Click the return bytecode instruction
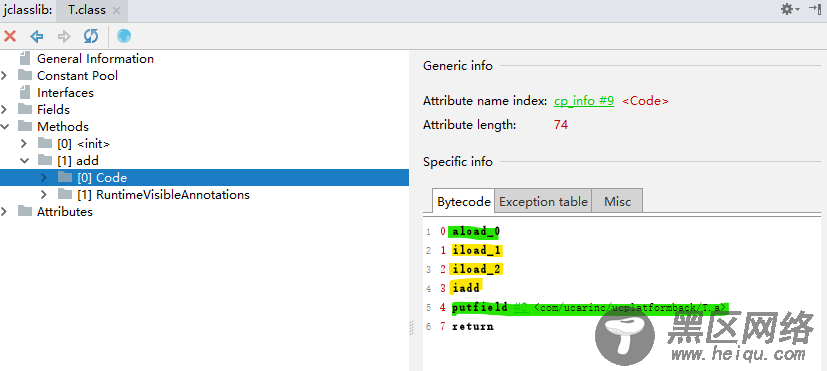827x371 pixels. tap(473, 326)
